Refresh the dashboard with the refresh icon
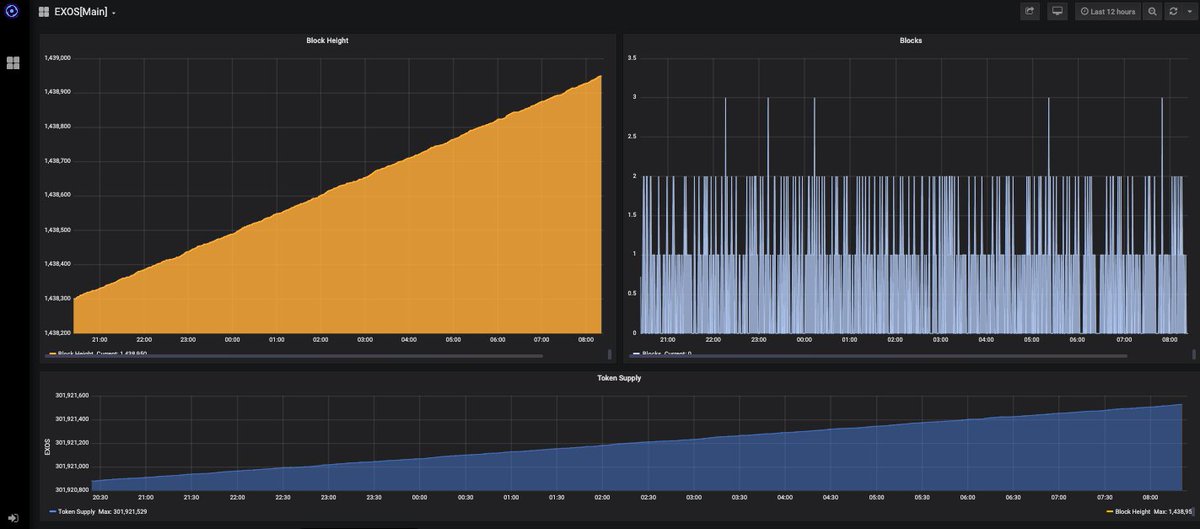This screenshot has height=529, width=1200. pyautogui.click(x=1173, y=11)
